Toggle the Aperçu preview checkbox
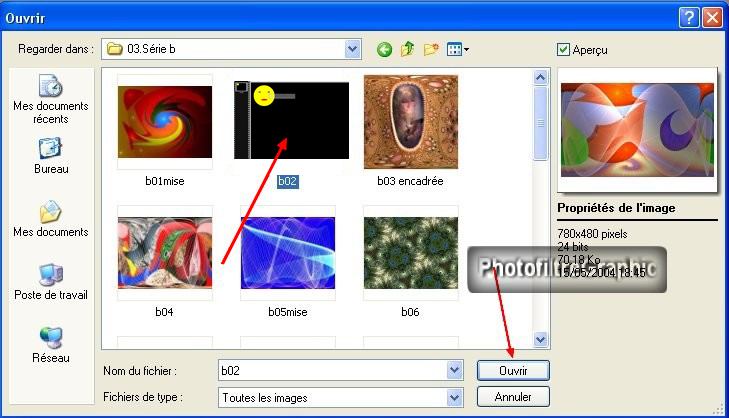729x418 pixels. click(x=564, y=49)
